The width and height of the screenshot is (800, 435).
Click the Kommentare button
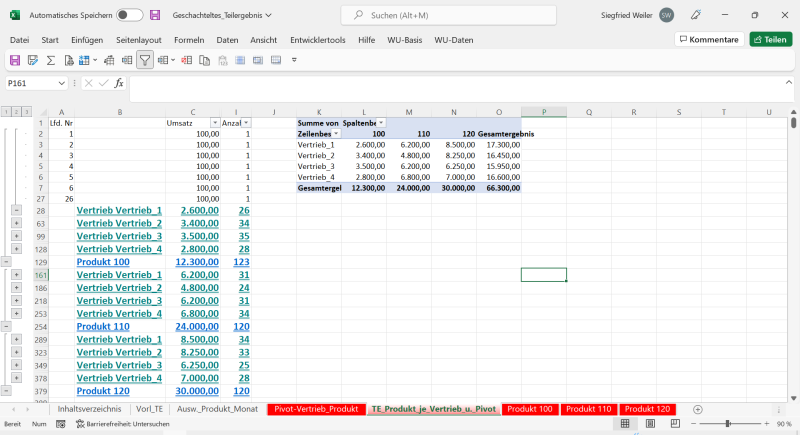(709, 39)
